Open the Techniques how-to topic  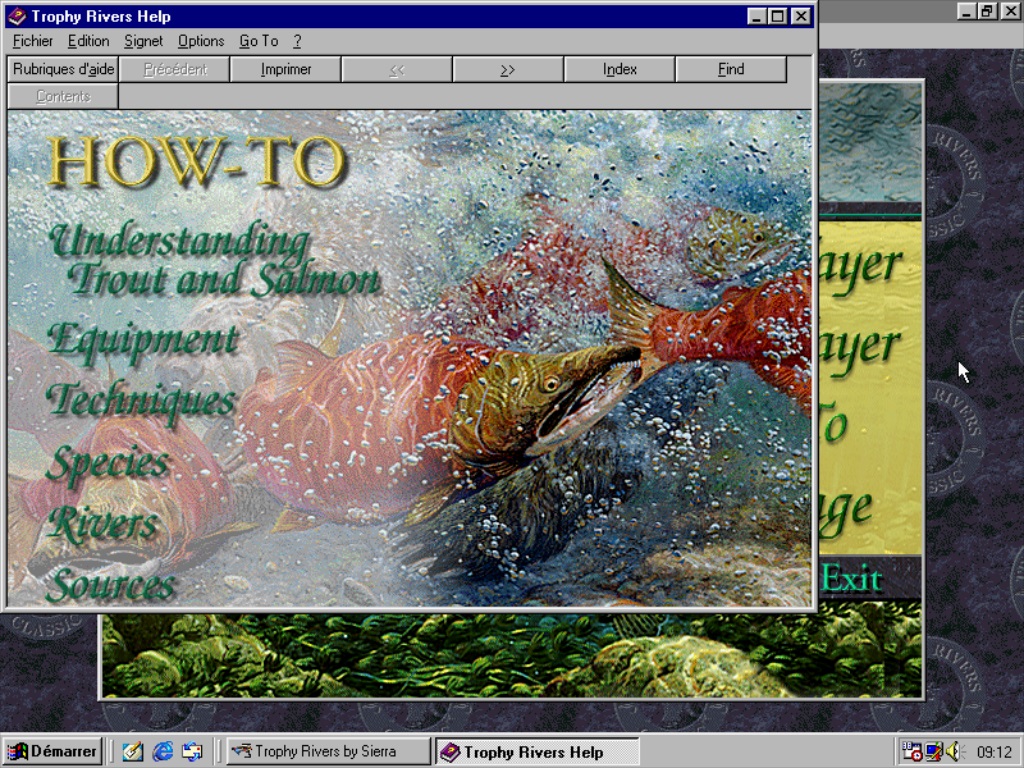[140, 401]
